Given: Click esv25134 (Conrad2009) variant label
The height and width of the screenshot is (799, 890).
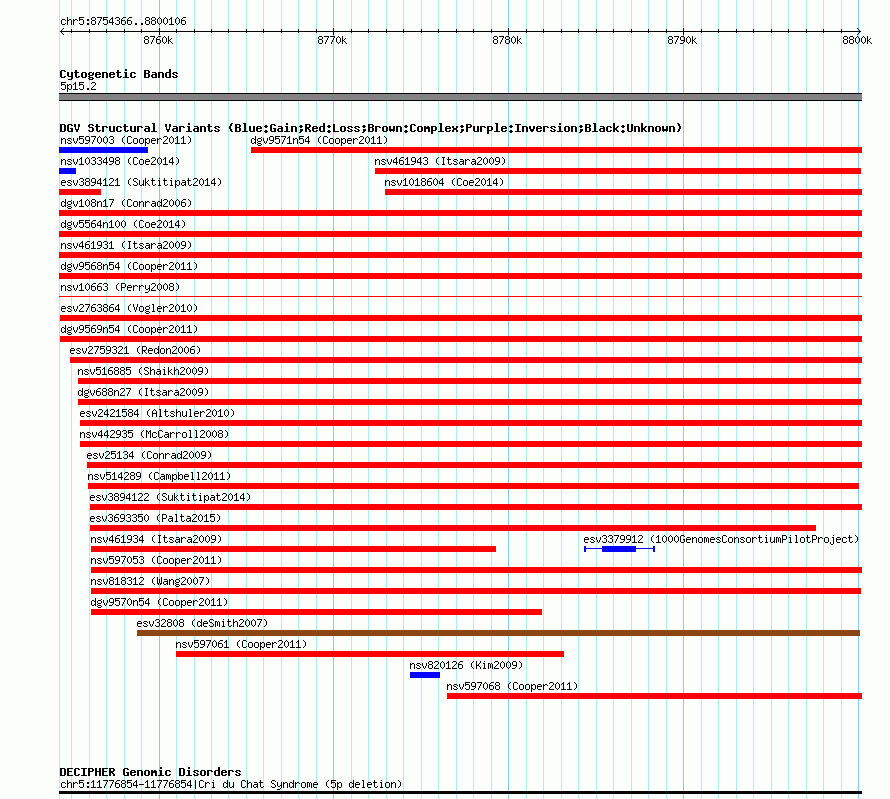Looking at the screenshot, I should [149, 455].
